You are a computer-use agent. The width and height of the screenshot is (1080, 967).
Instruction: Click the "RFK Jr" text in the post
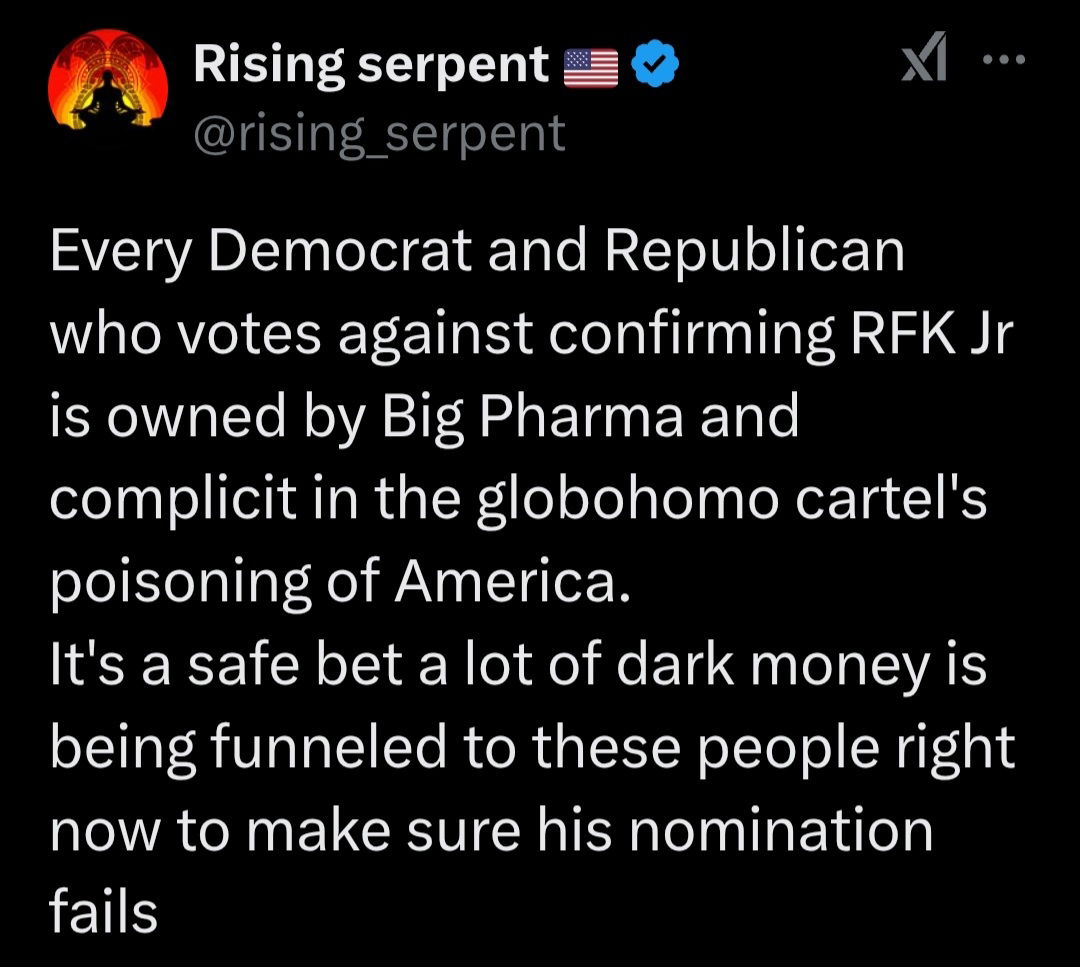[x=933, y=333]
